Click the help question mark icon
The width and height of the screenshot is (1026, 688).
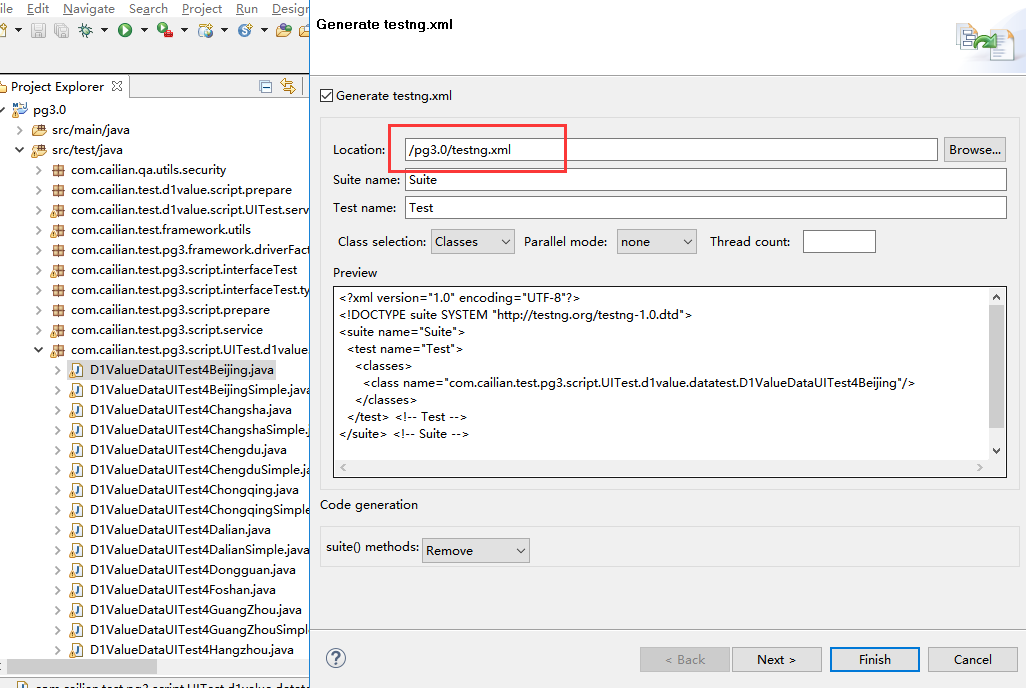click(336, 658)
